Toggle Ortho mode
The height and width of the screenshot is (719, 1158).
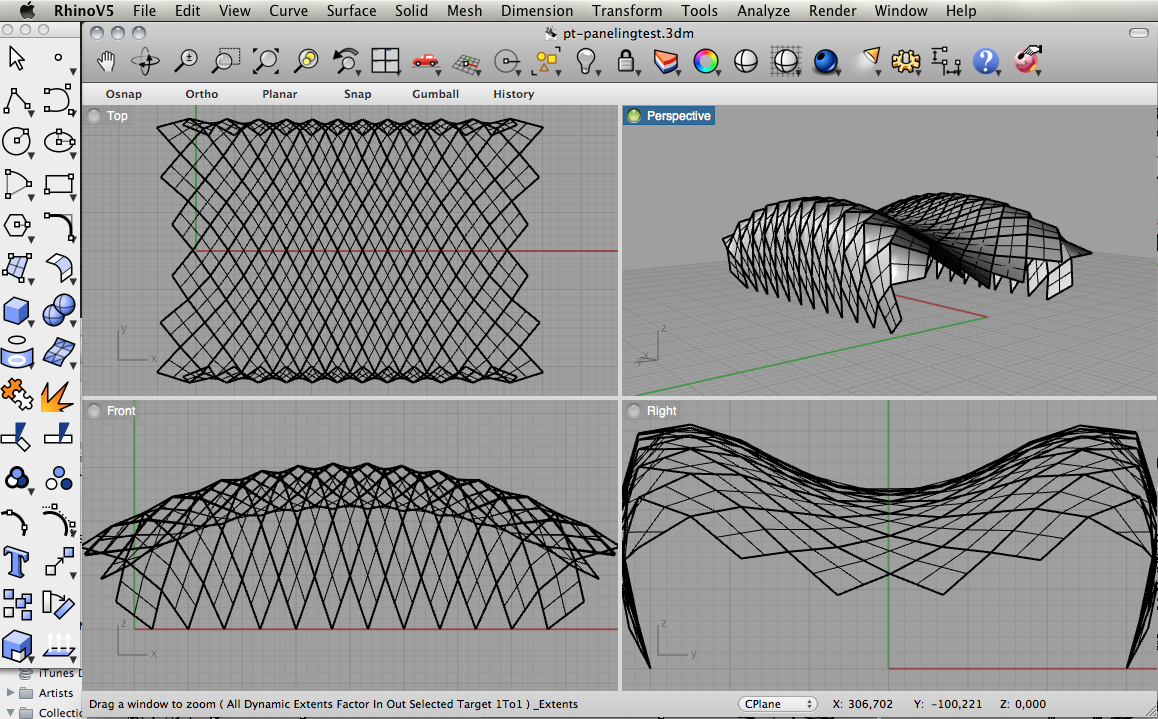201,94
